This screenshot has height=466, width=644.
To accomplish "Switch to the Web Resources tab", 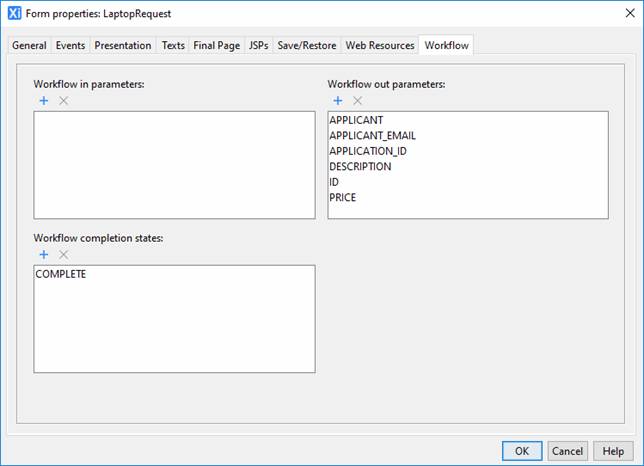I will click(379, 45).
